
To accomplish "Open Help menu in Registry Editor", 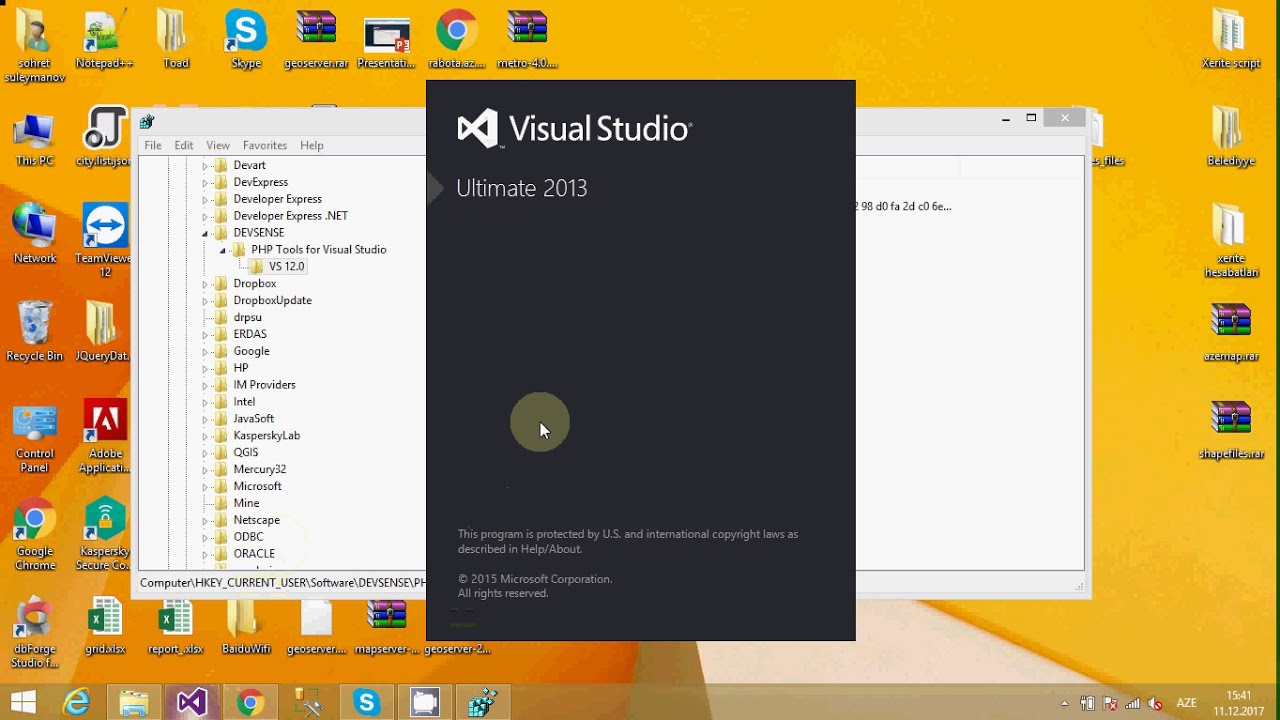I will [312, 145].
